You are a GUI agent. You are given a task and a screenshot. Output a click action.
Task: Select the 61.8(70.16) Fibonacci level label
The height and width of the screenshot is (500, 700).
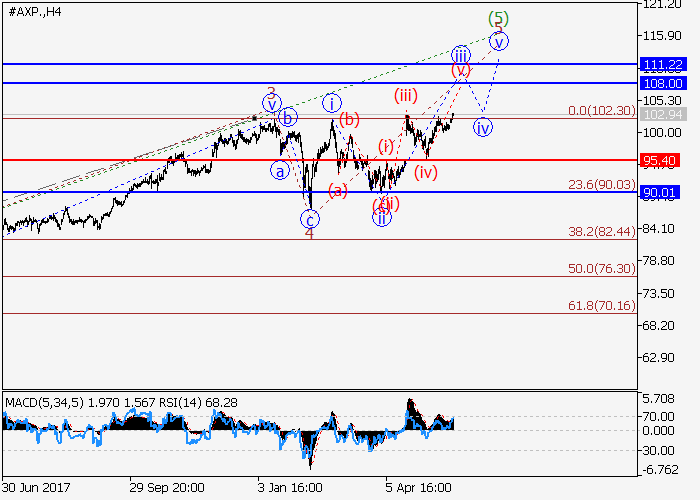[x=600, y=305]
